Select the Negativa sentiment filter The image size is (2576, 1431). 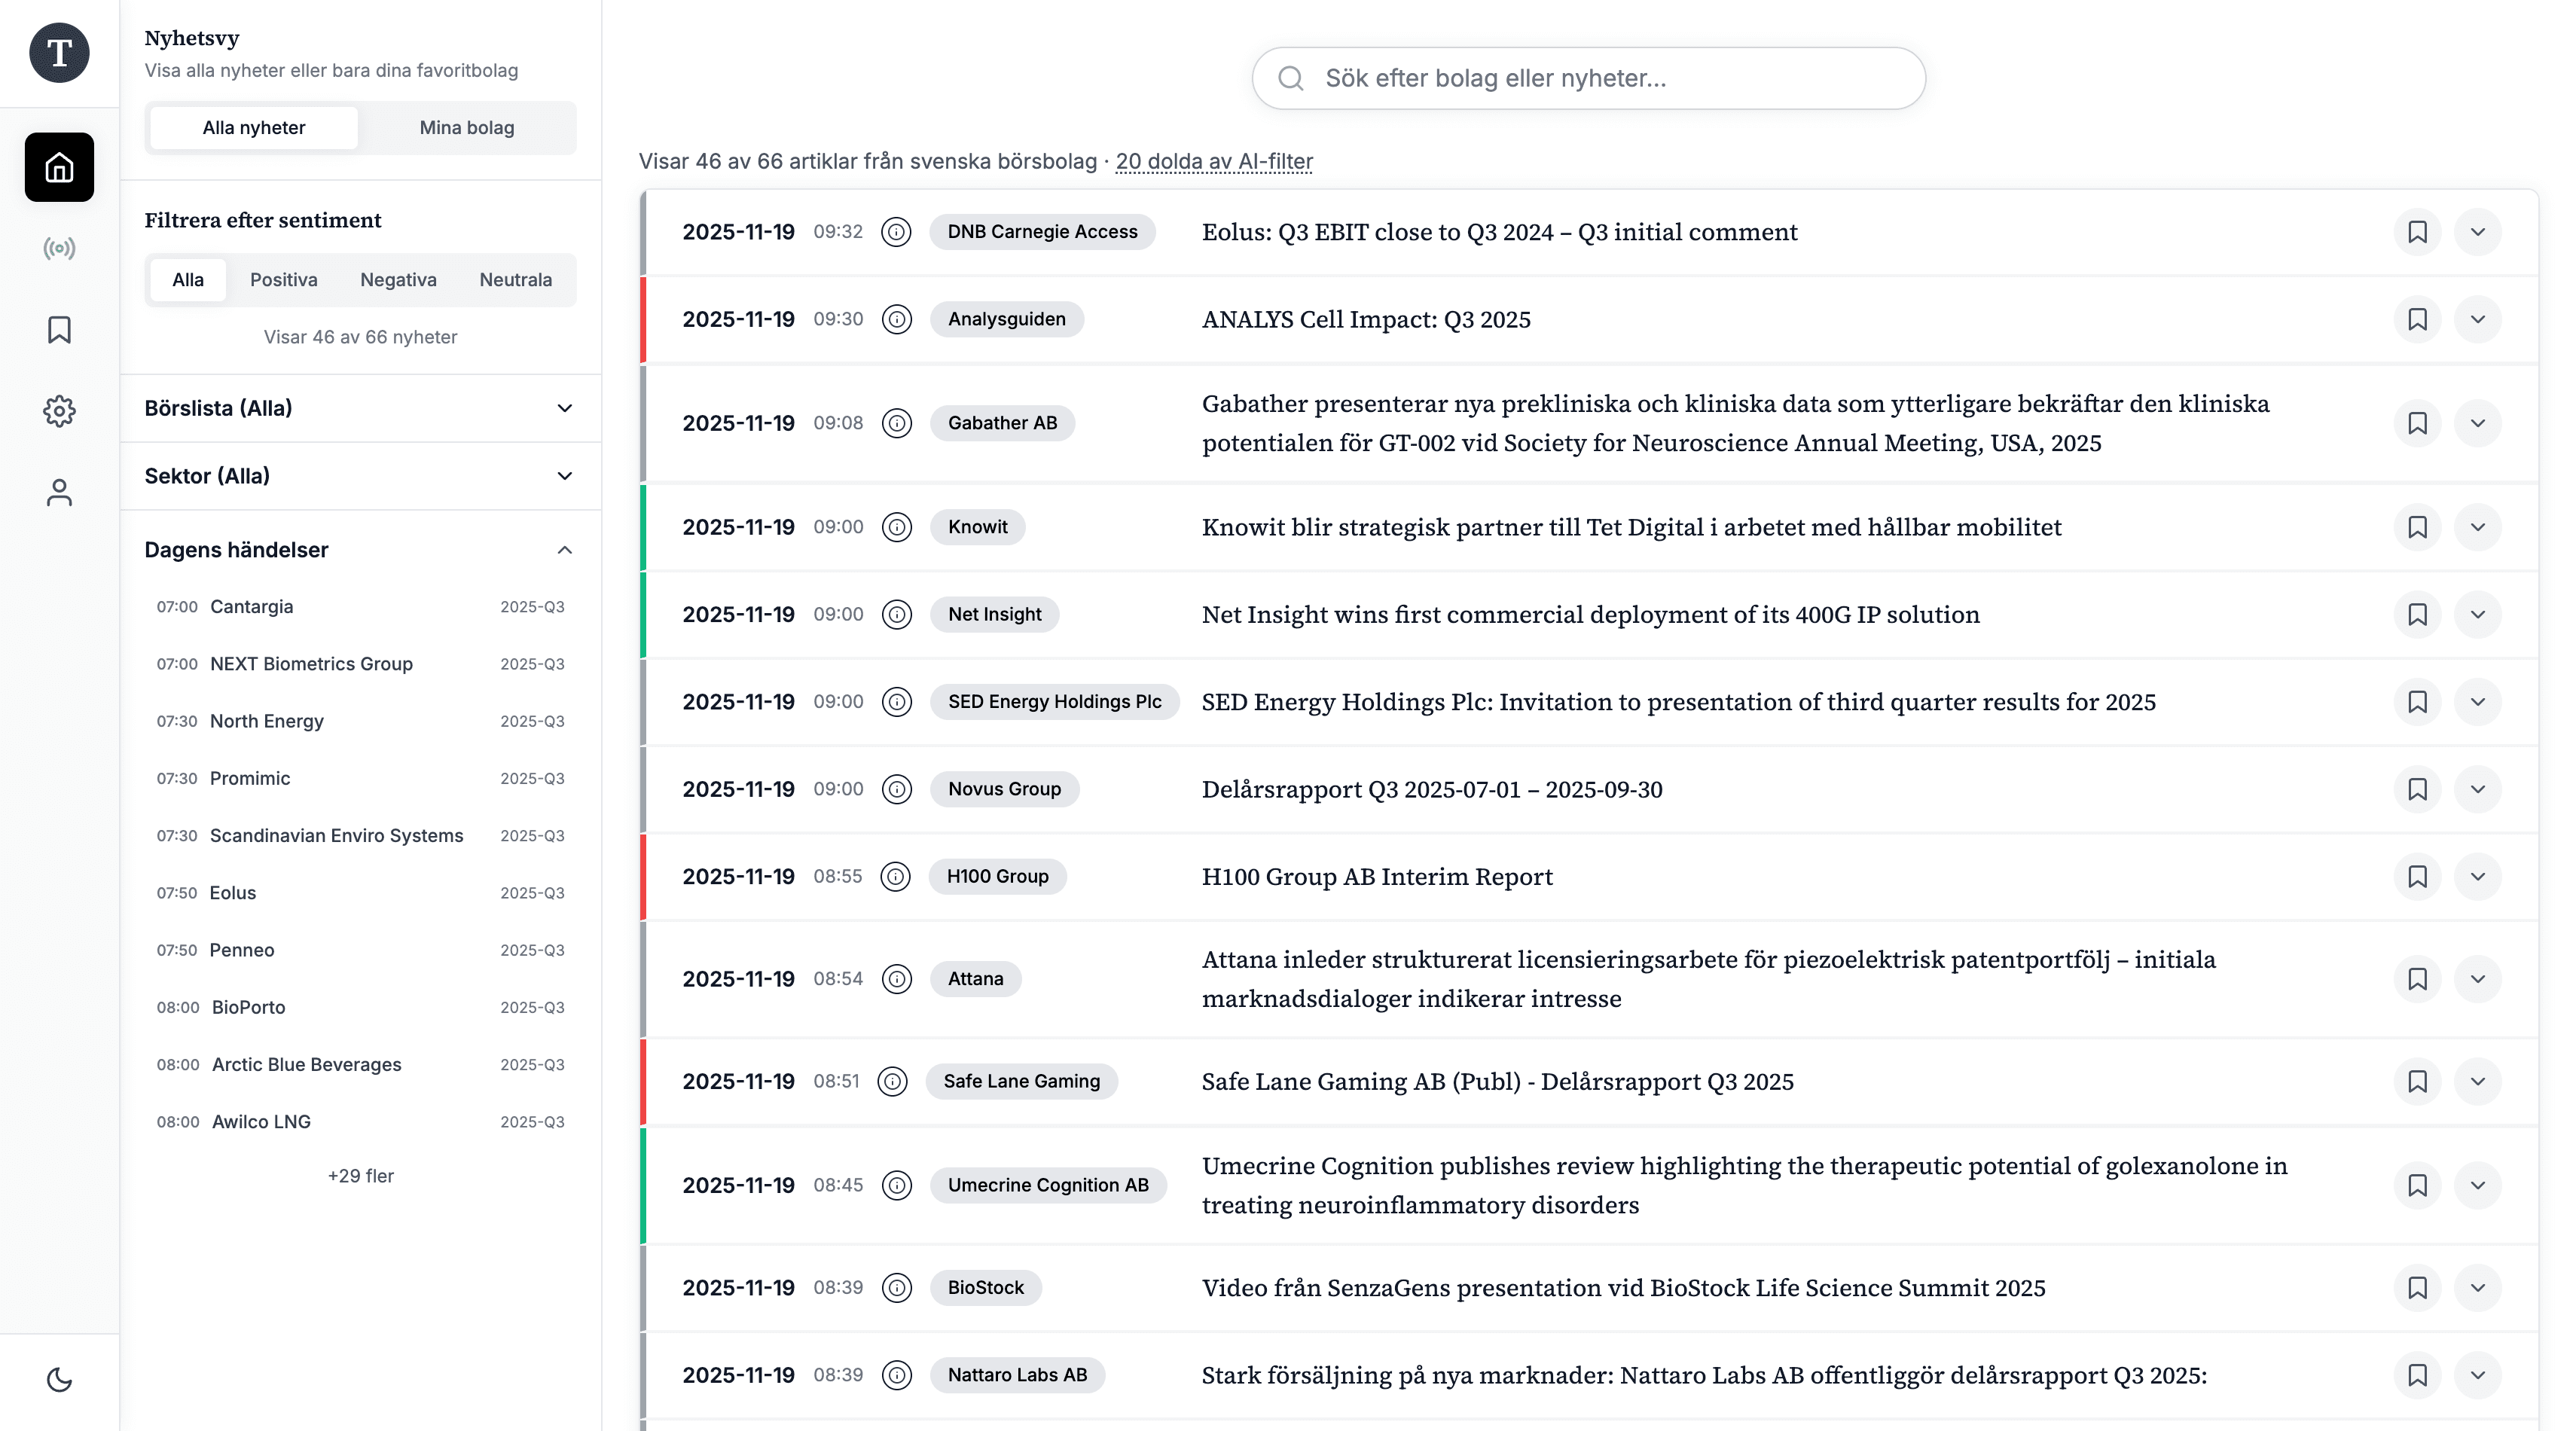point(397,280)
